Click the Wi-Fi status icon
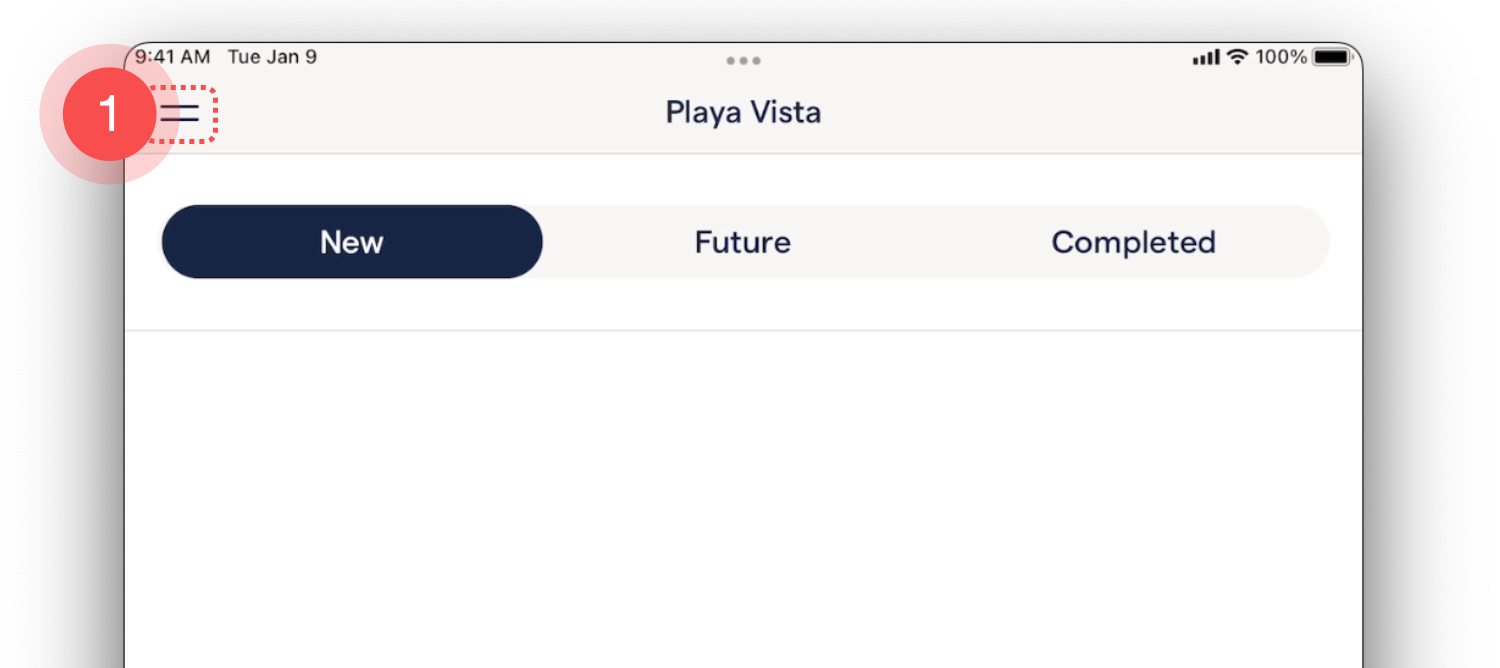 tap(1238, 57)
